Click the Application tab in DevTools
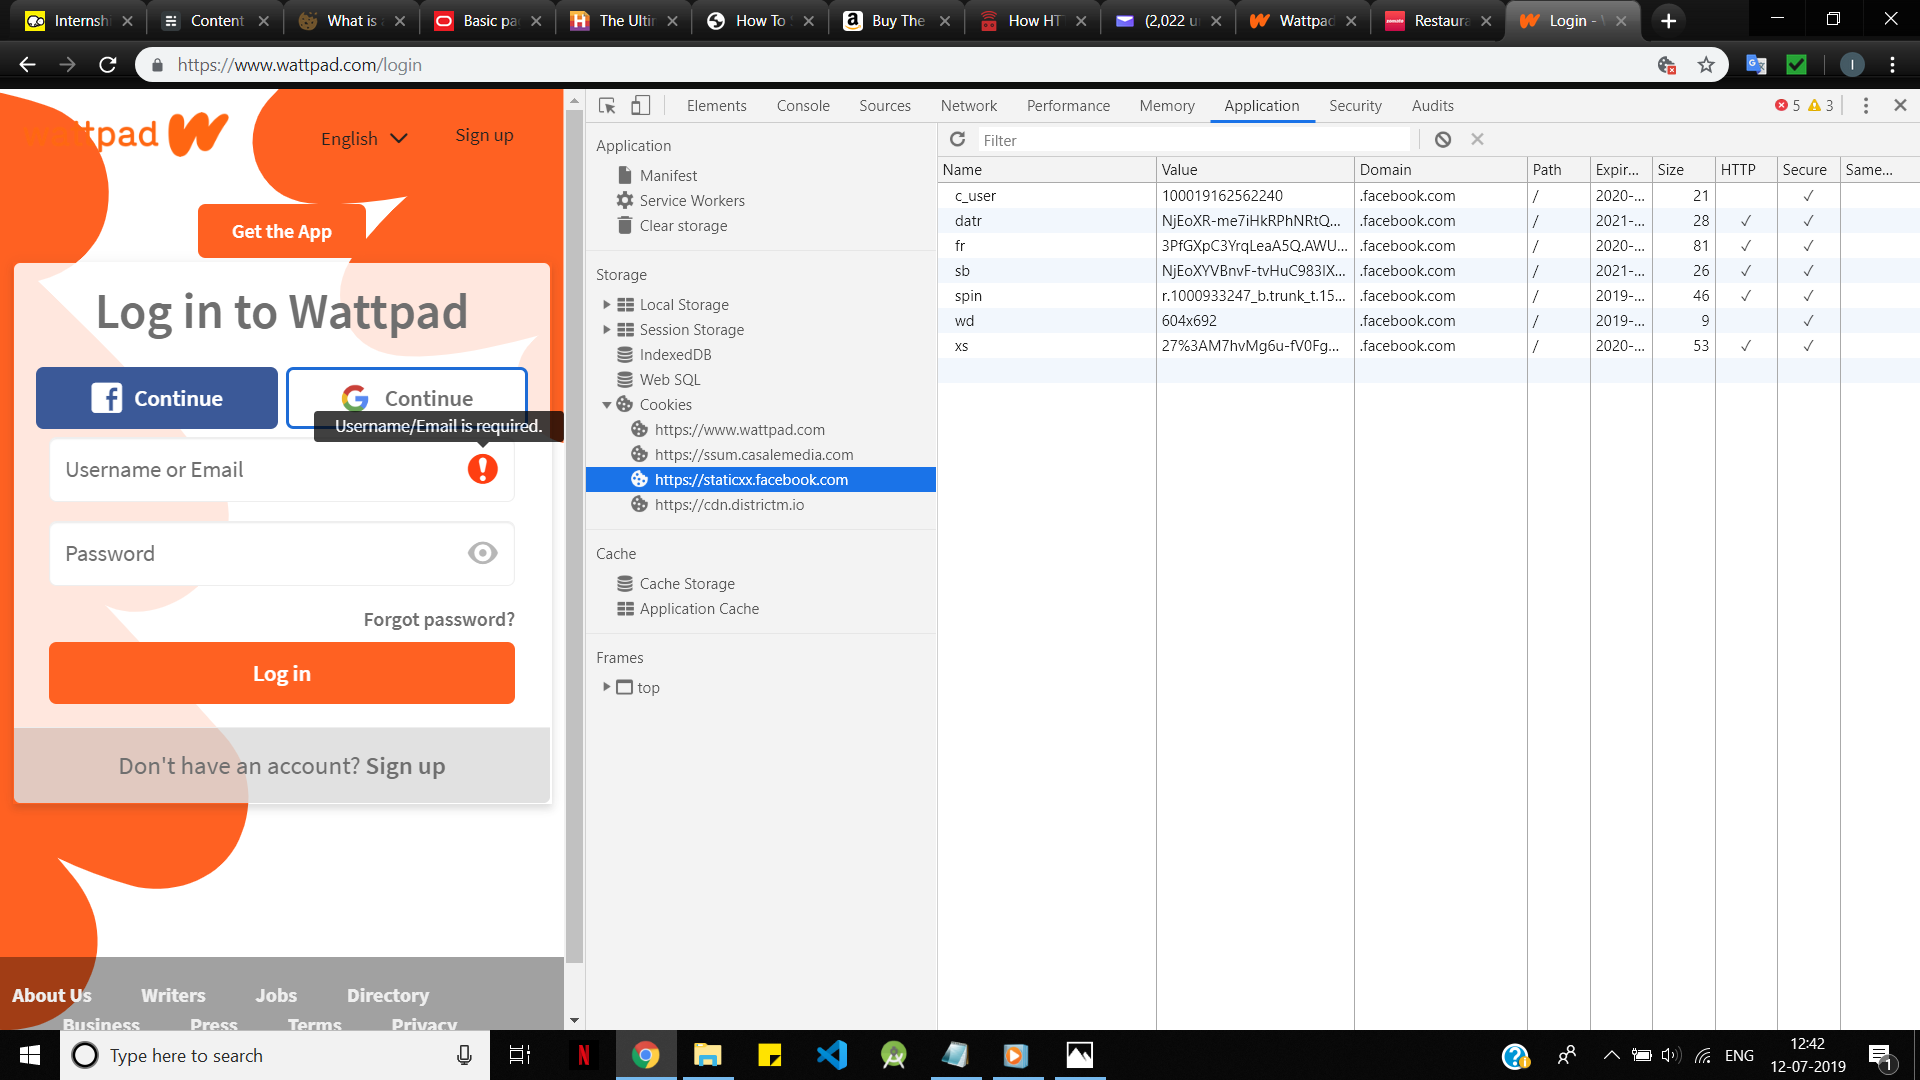The height and width of the screenshot is (1080, 1920). coord(1261,105)
